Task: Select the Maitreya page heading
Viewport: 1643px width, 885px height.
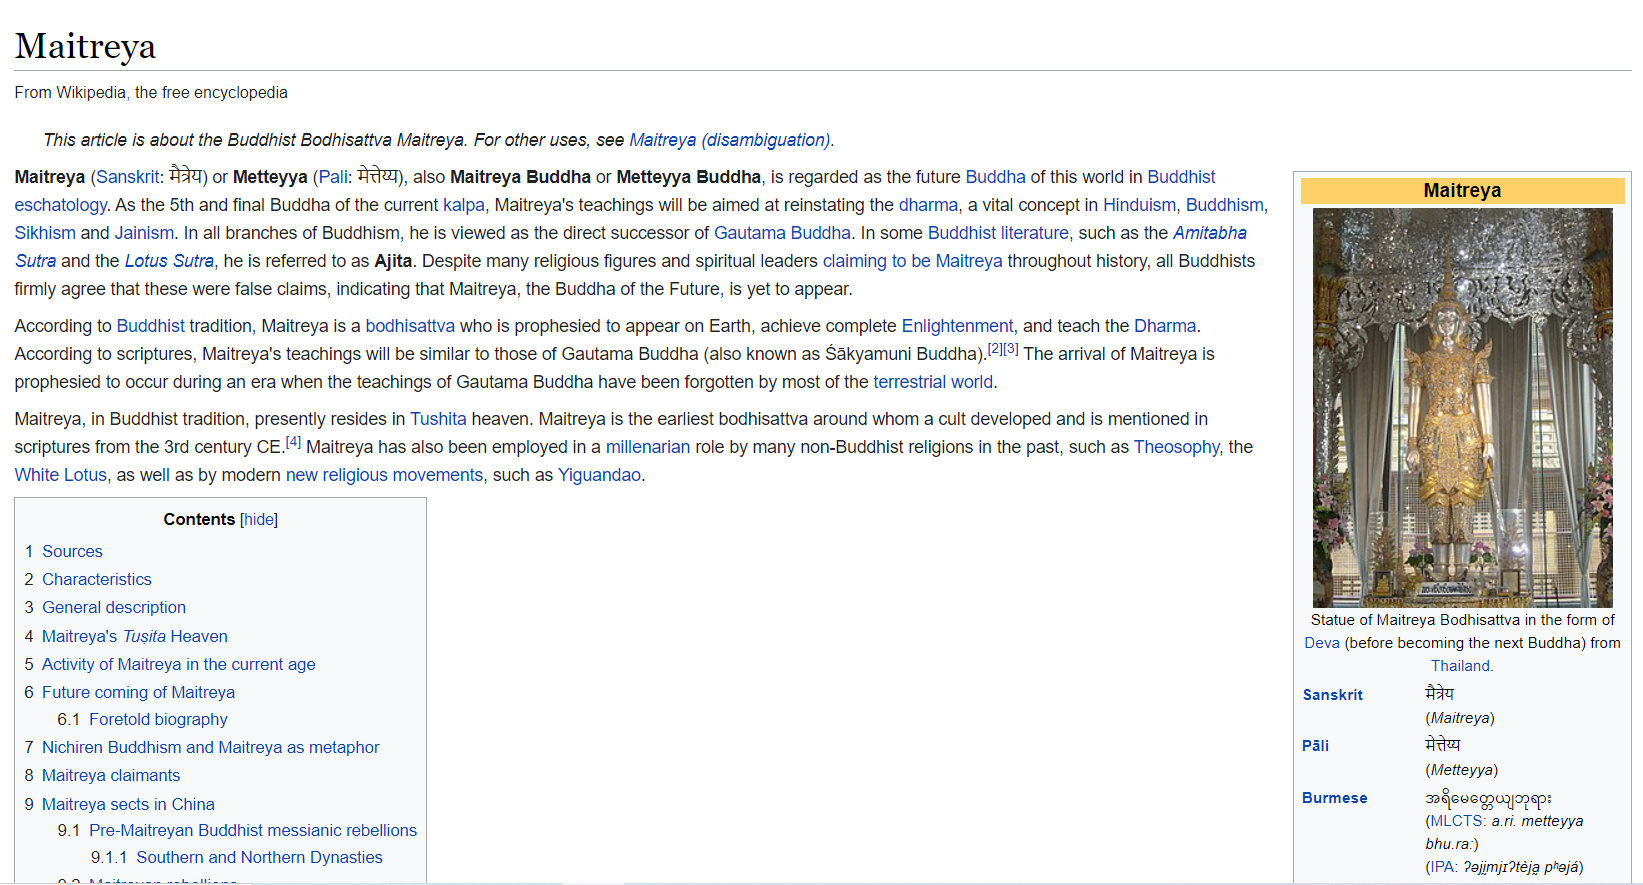Action: 85,46
